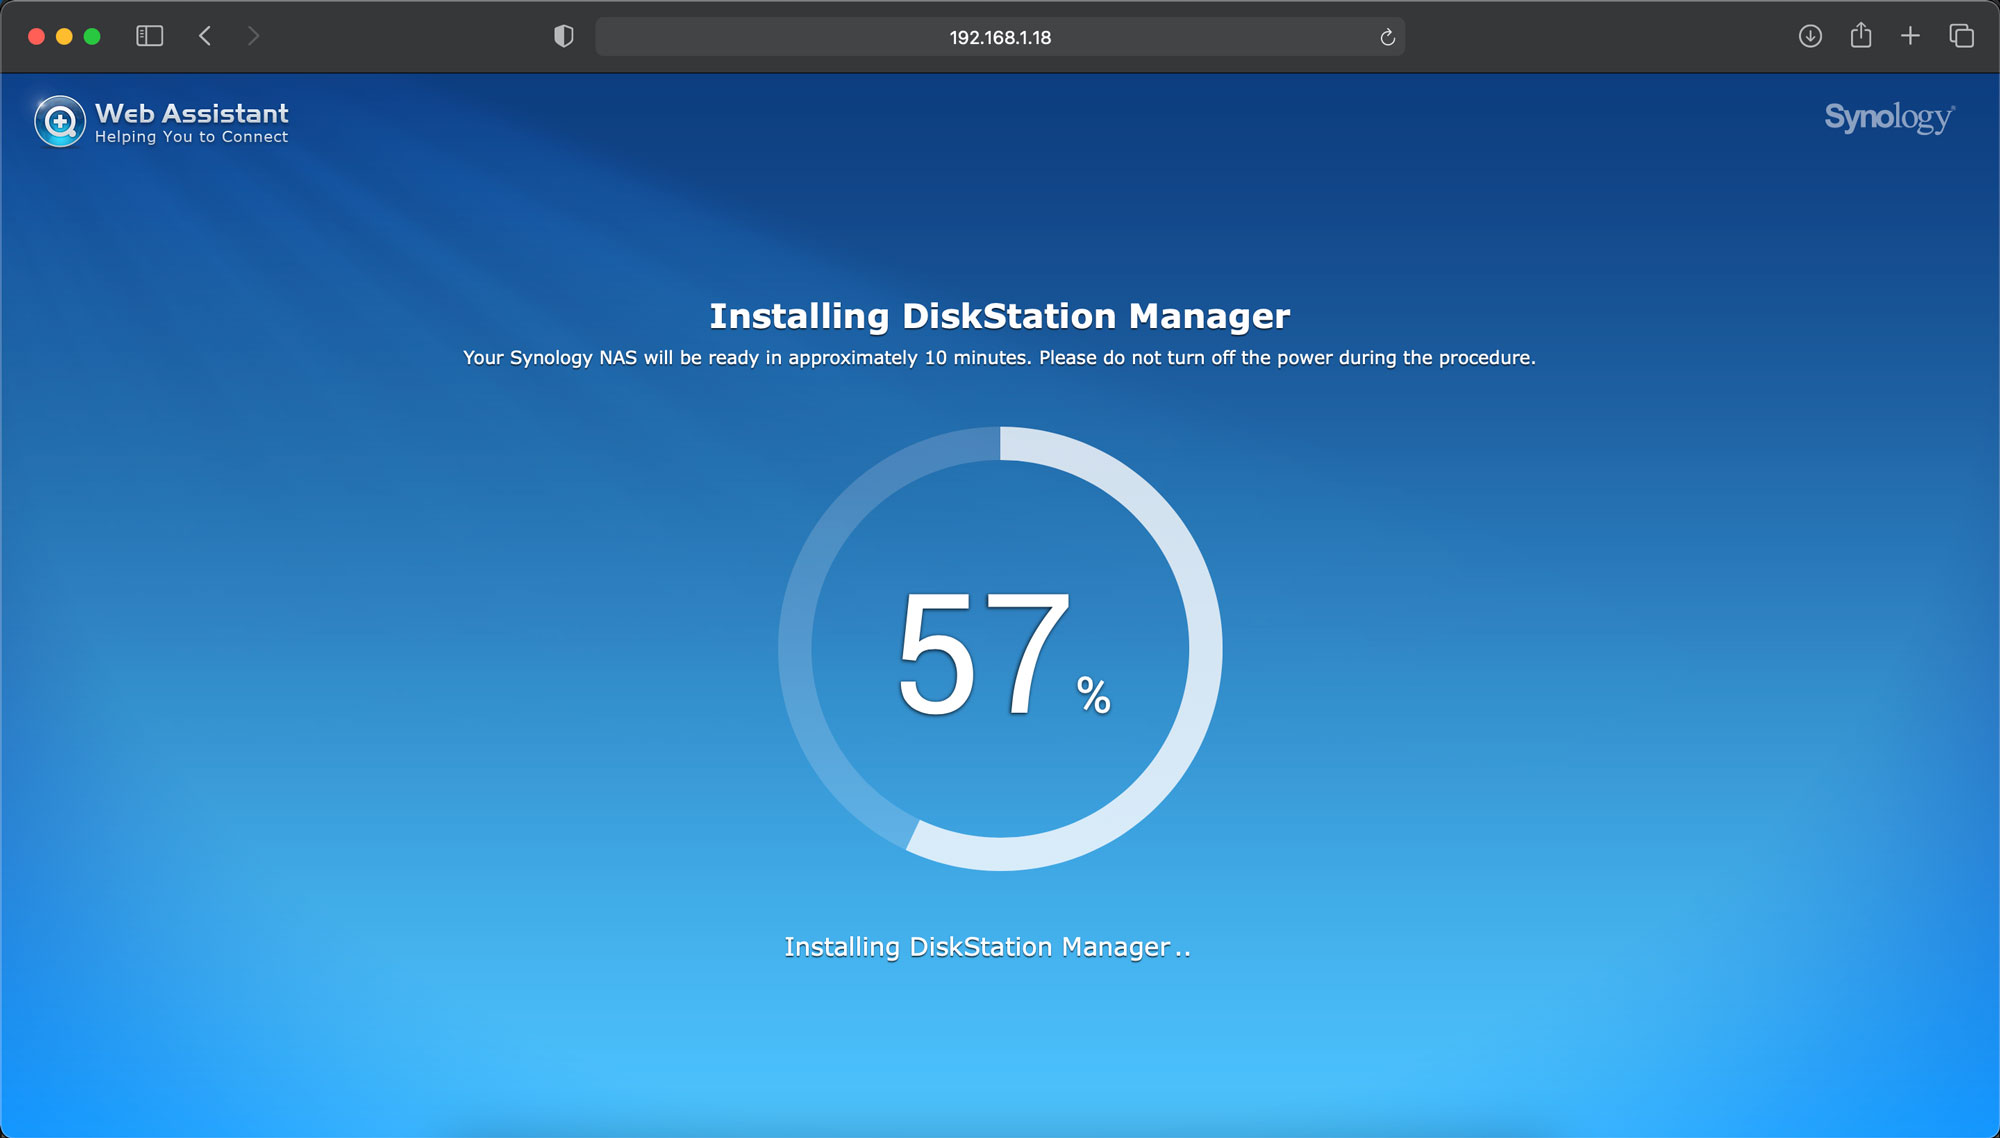Click the 57 percent progress number
This screenshot has width=2000, height=1138.
coord(985,655)
